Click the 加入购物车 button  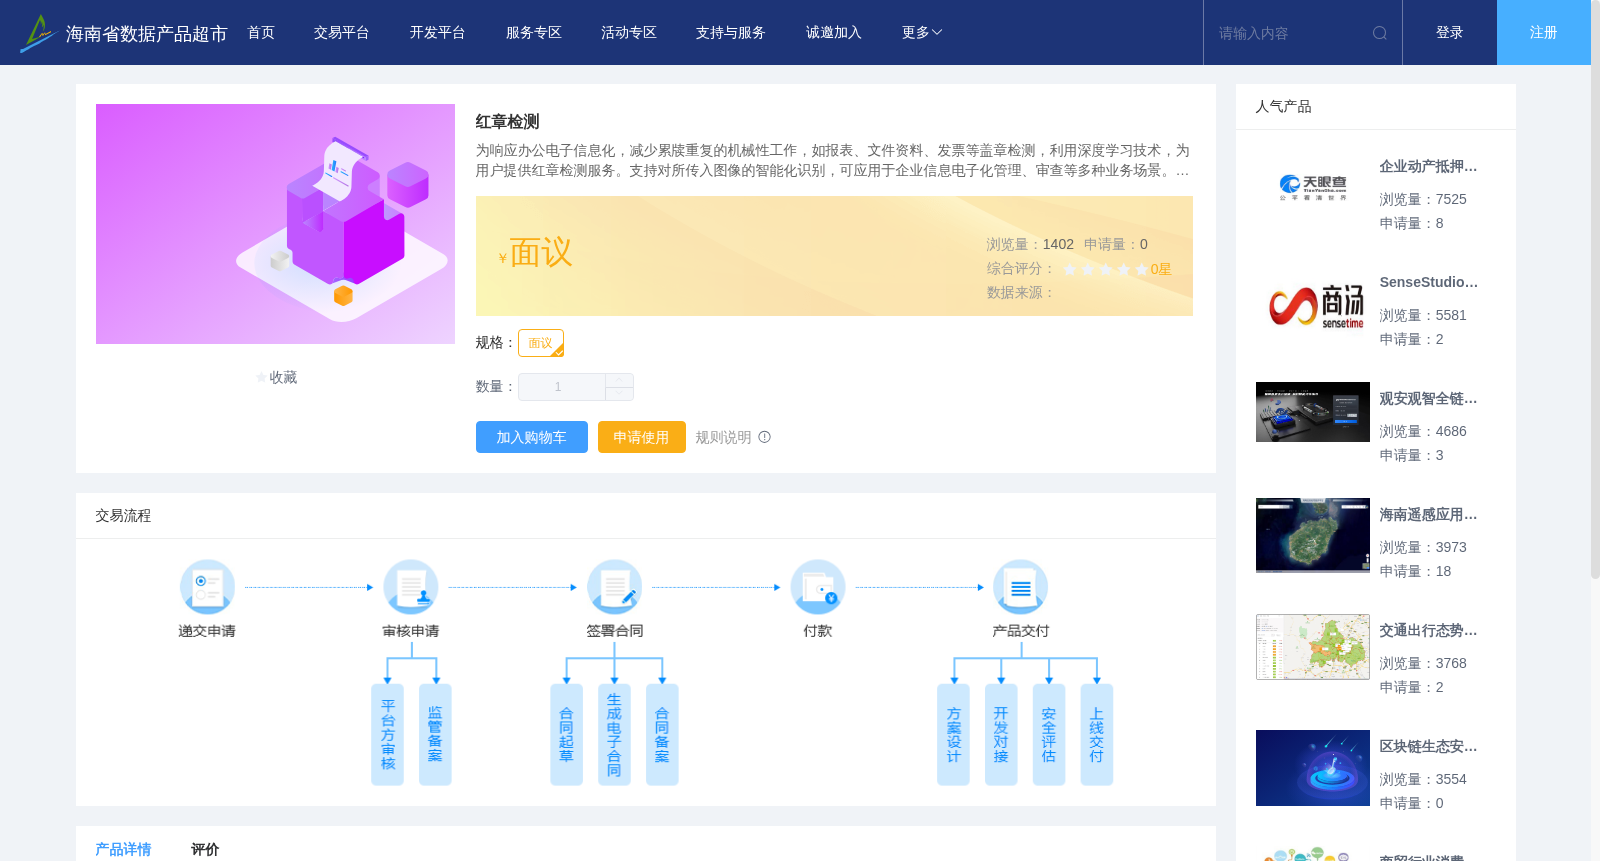pos(532,437)
